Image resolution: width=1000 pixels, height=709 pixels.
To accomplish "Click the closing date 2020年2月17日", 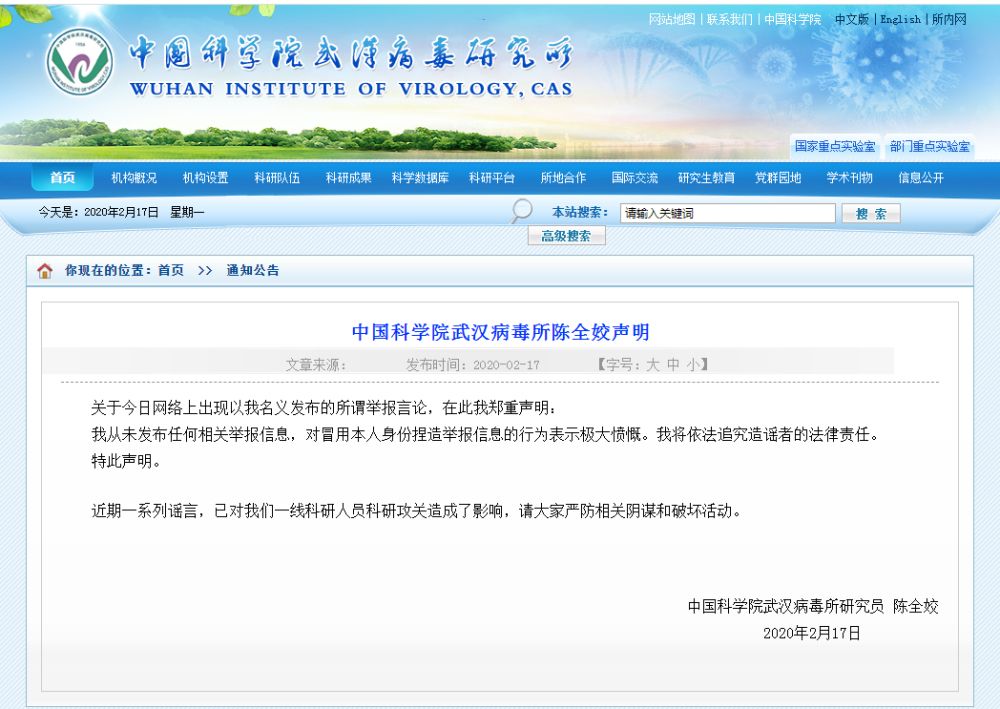I will pyautogui.click(x=812, y=633).
